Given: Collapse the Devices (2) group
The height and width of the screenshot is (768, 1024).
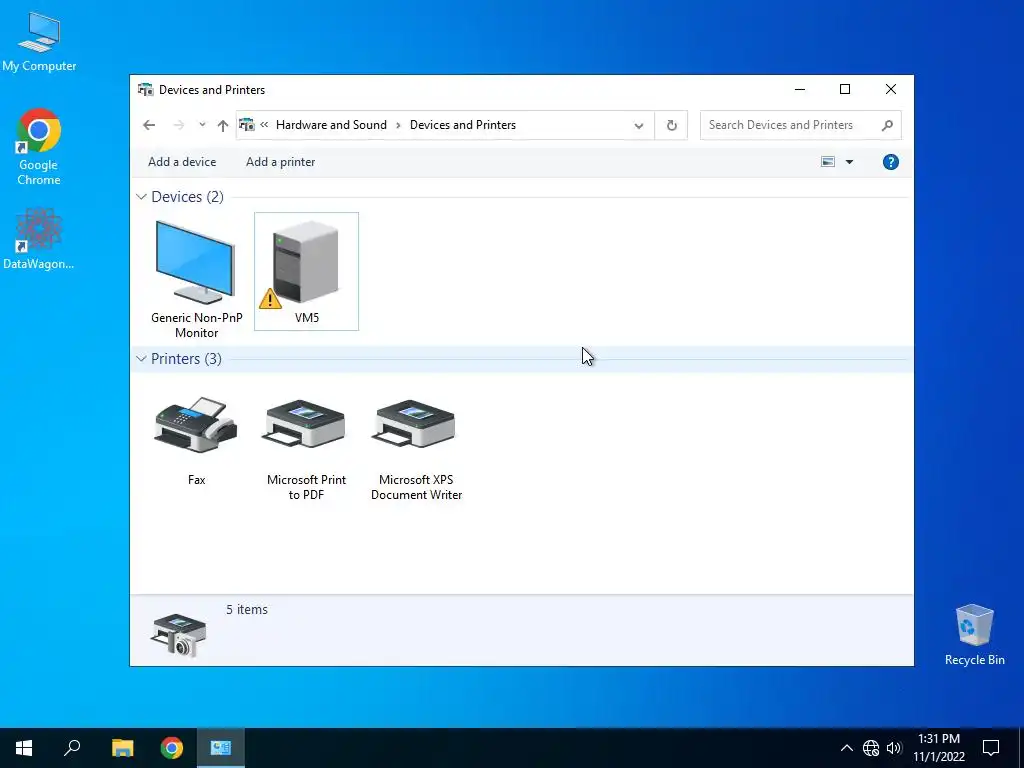Looking at the screenshot, I should (141, 197).
